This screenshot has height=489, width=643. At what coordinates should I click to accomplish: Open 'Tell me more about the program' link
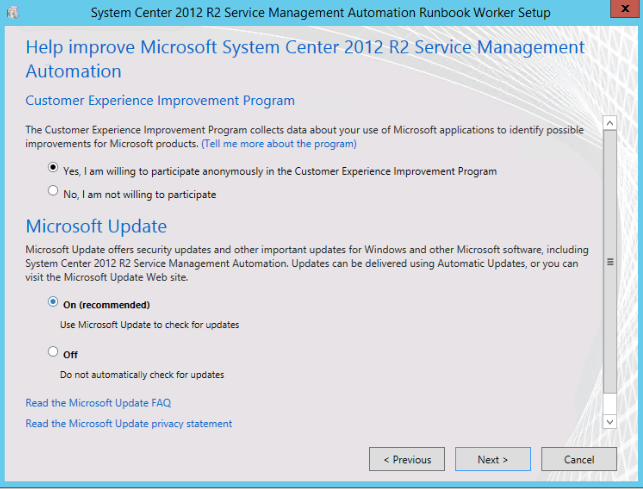(x=279, y=144)
